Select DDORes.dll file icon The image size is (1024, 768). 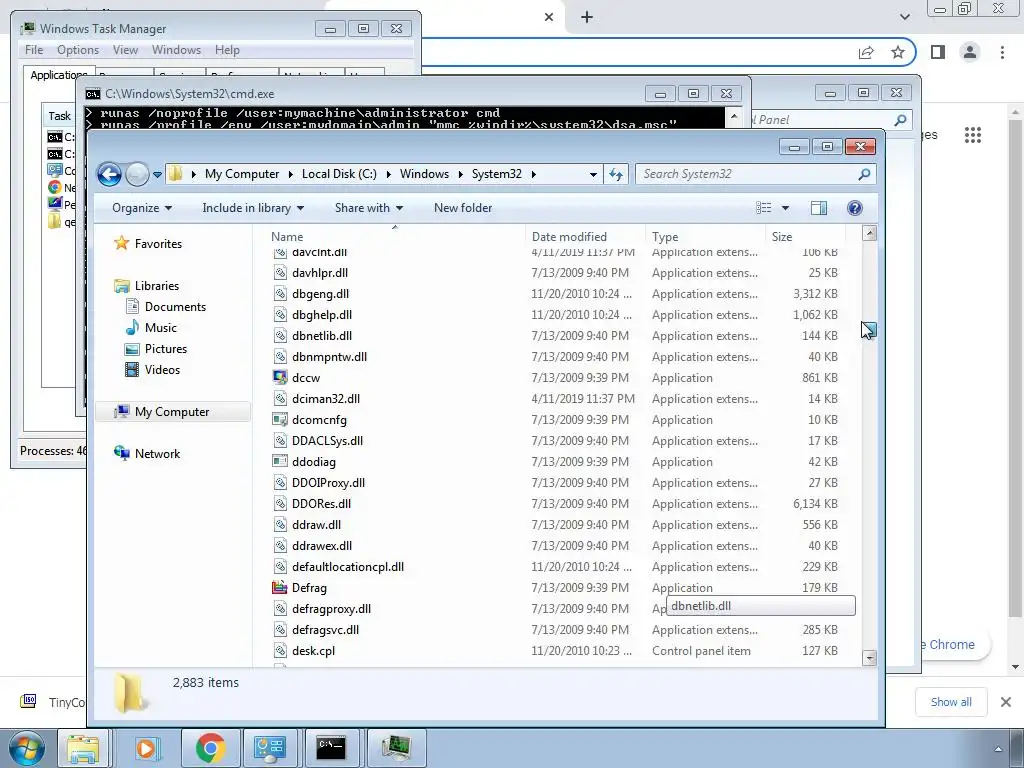[x=280, y=504]
